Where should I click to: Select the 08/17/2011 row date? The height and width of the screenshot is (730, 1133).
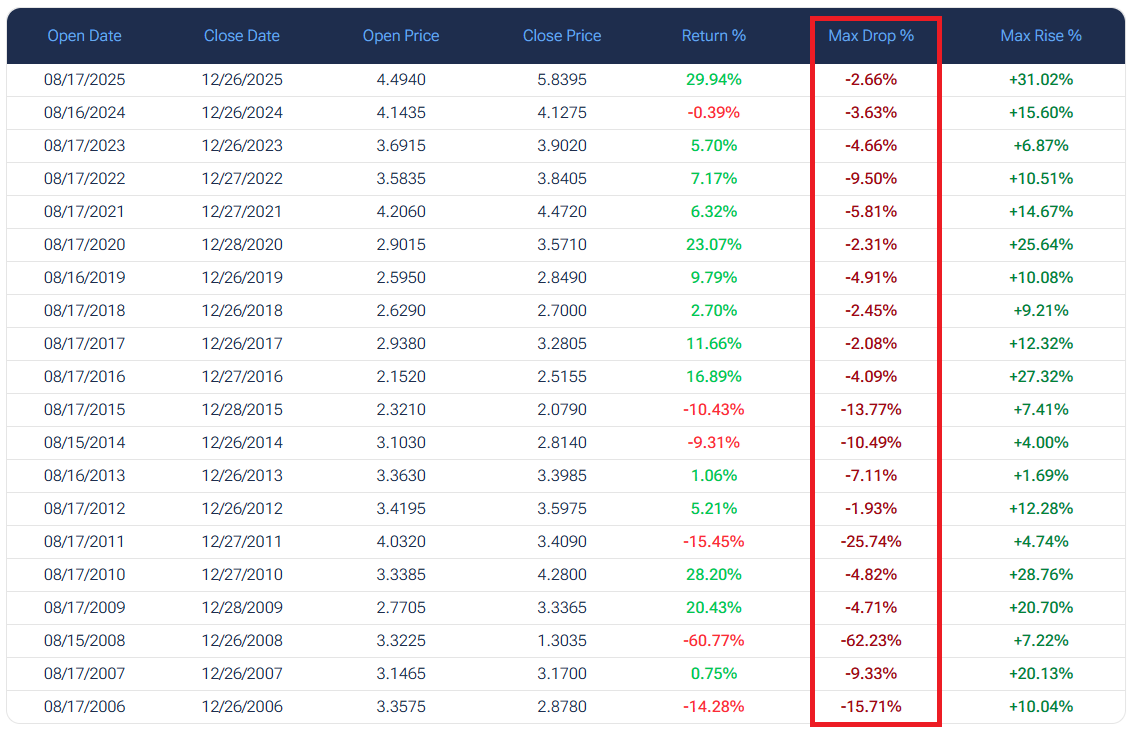pos(84,541)
